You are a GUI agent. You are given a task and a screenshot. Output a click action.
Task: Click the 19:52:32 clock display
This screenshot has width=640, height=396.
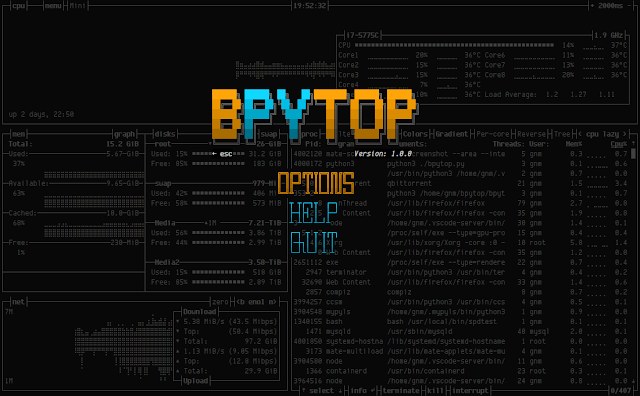(310, 6)
